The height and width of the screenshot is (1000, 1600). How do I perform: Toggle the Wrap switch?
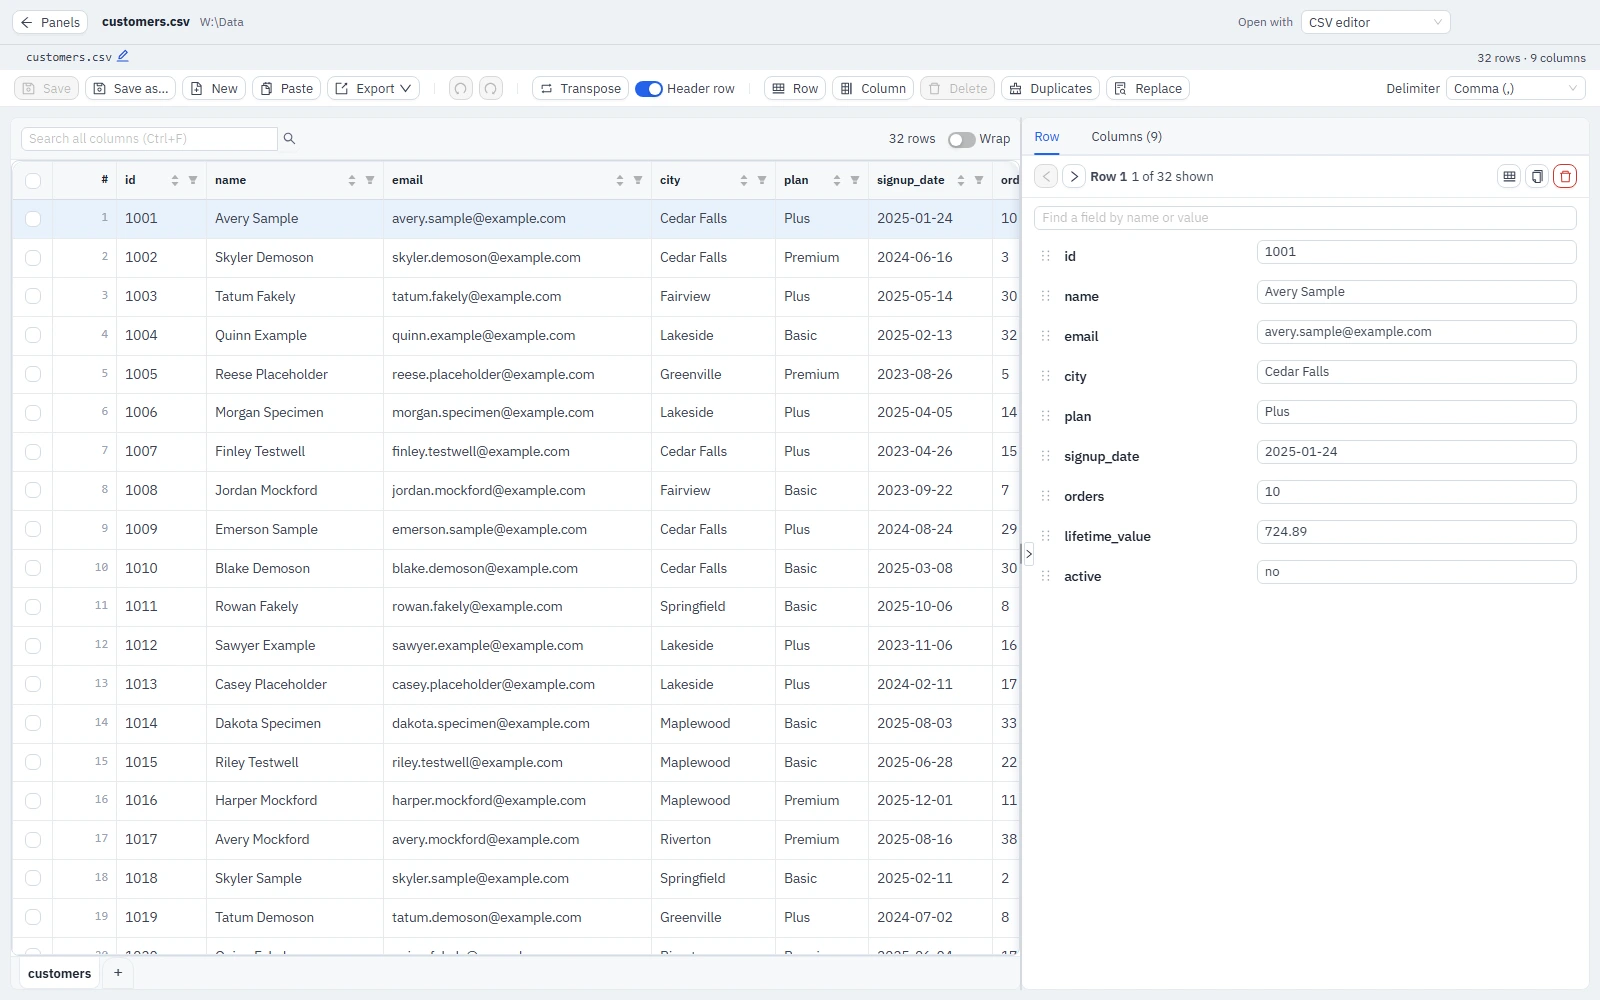(961, 139)
